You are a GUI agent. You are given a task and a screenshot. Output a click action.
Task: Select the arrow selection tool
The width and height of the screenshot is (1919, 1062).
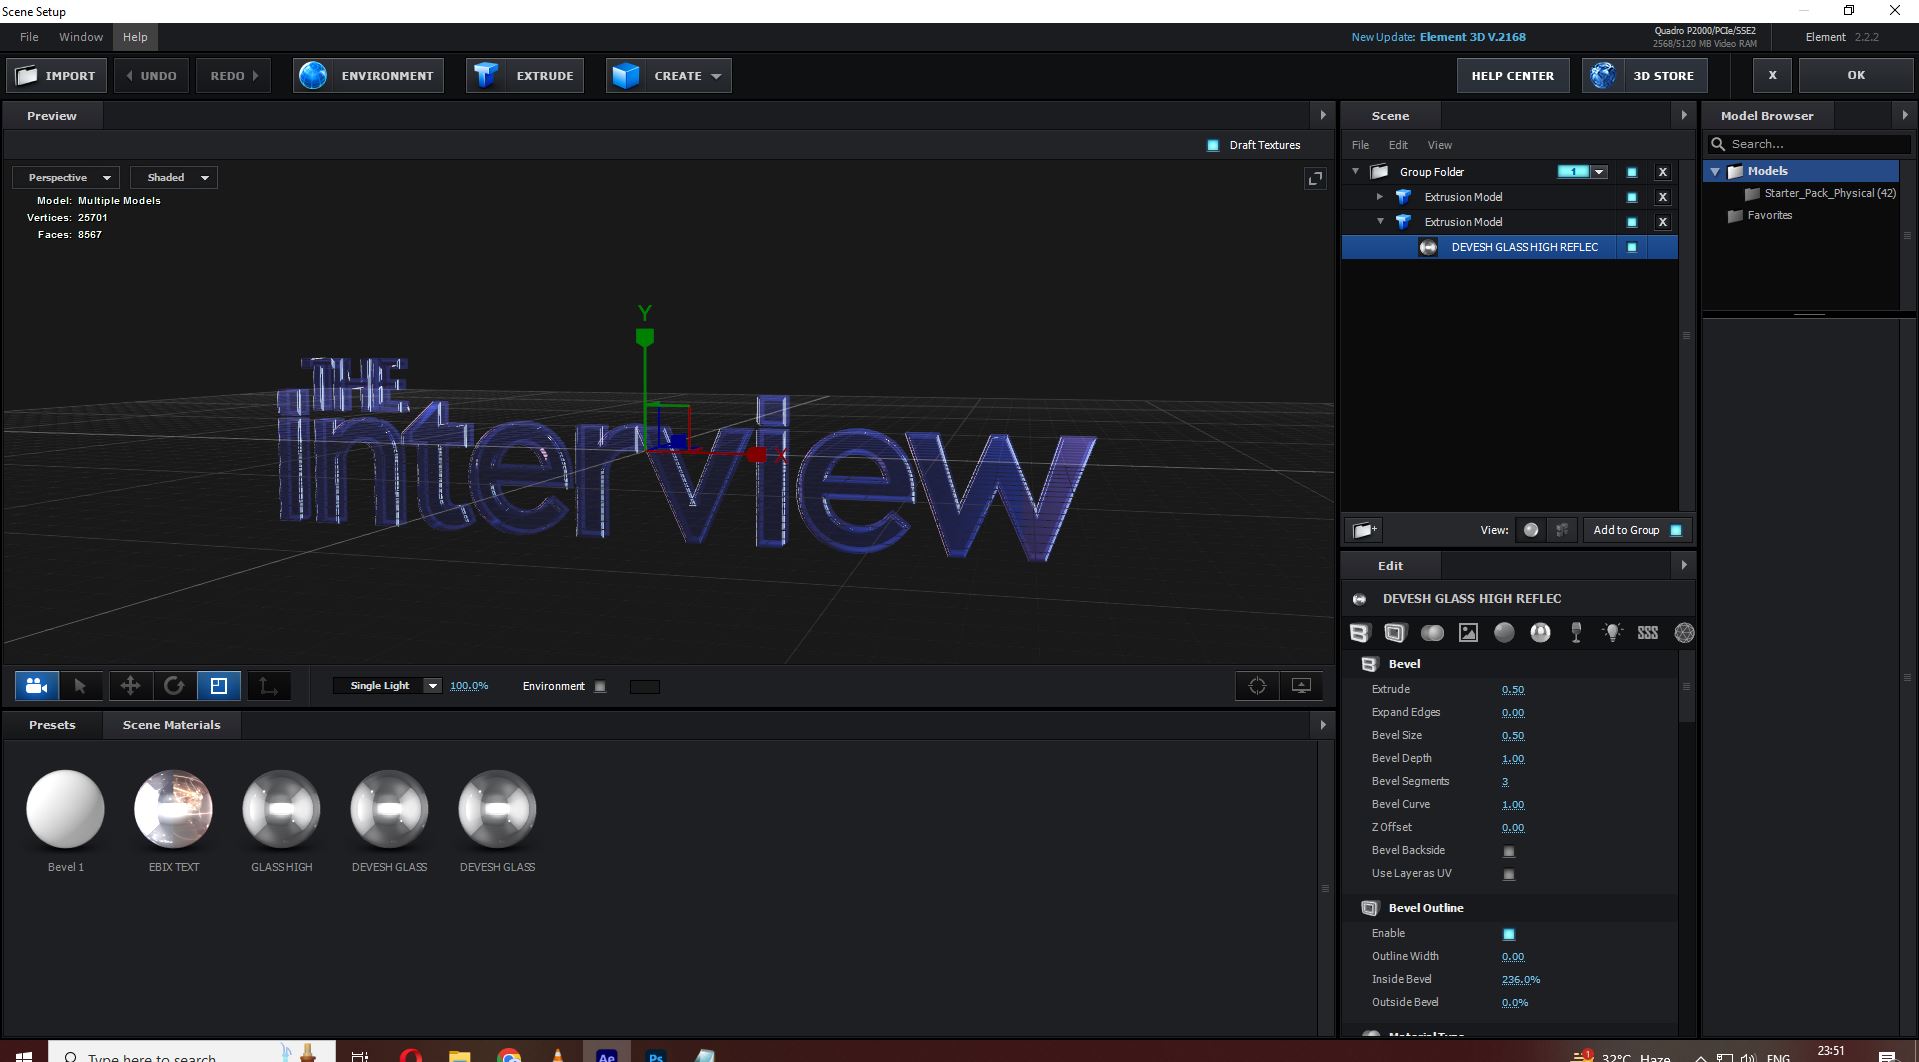pos(81,686)
